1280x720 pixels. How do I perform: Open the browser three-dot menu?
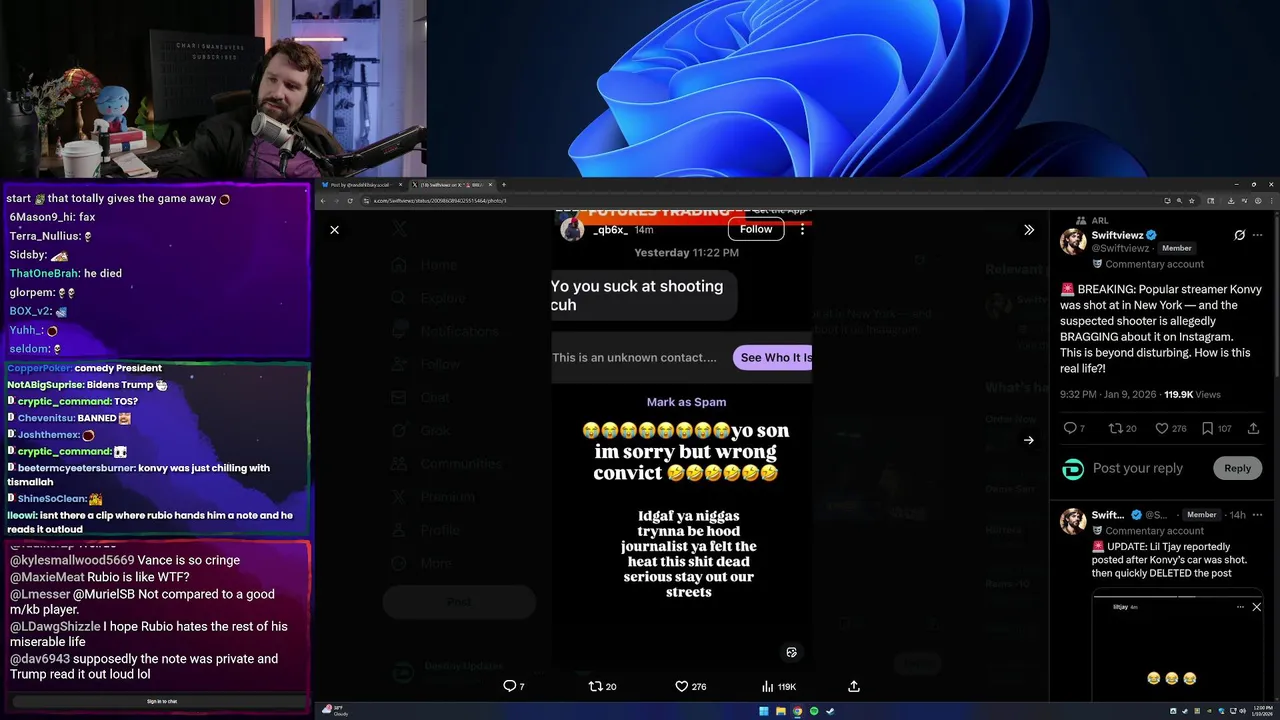coord(1272,201)
